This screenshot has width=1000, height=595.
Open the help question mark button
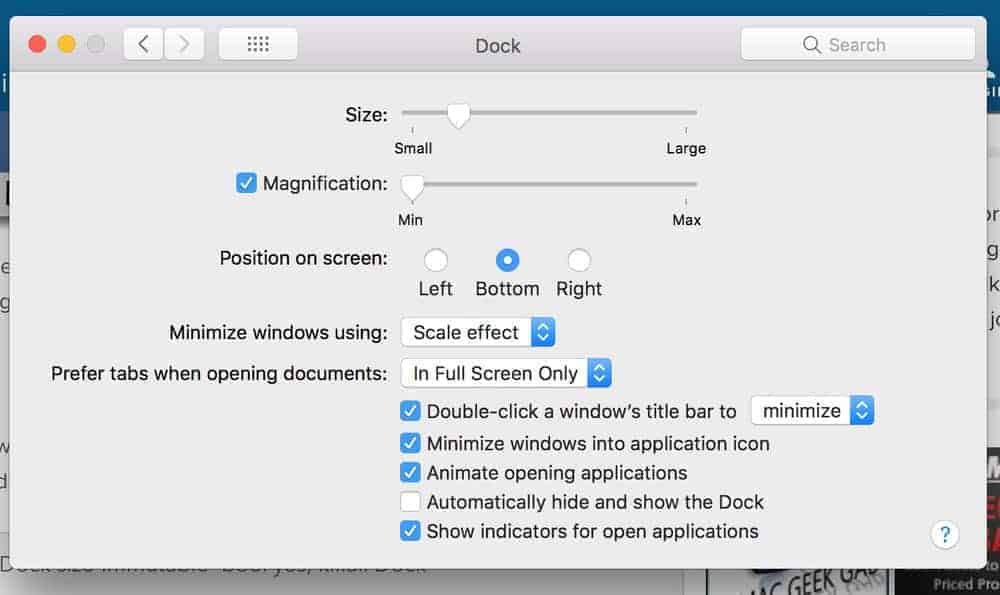[x=944, y=534]
